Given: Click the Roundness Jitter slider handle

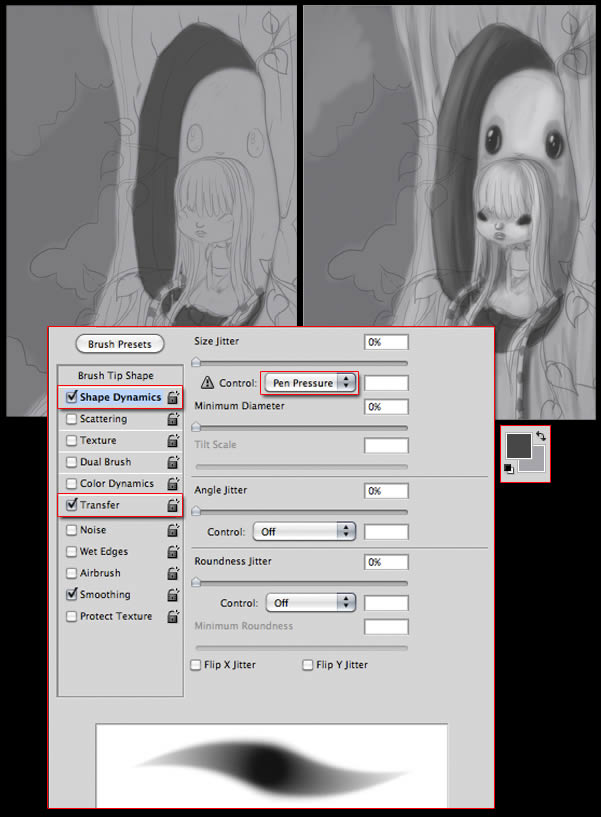Looking at the screenshot, I should tap(196, 583).
